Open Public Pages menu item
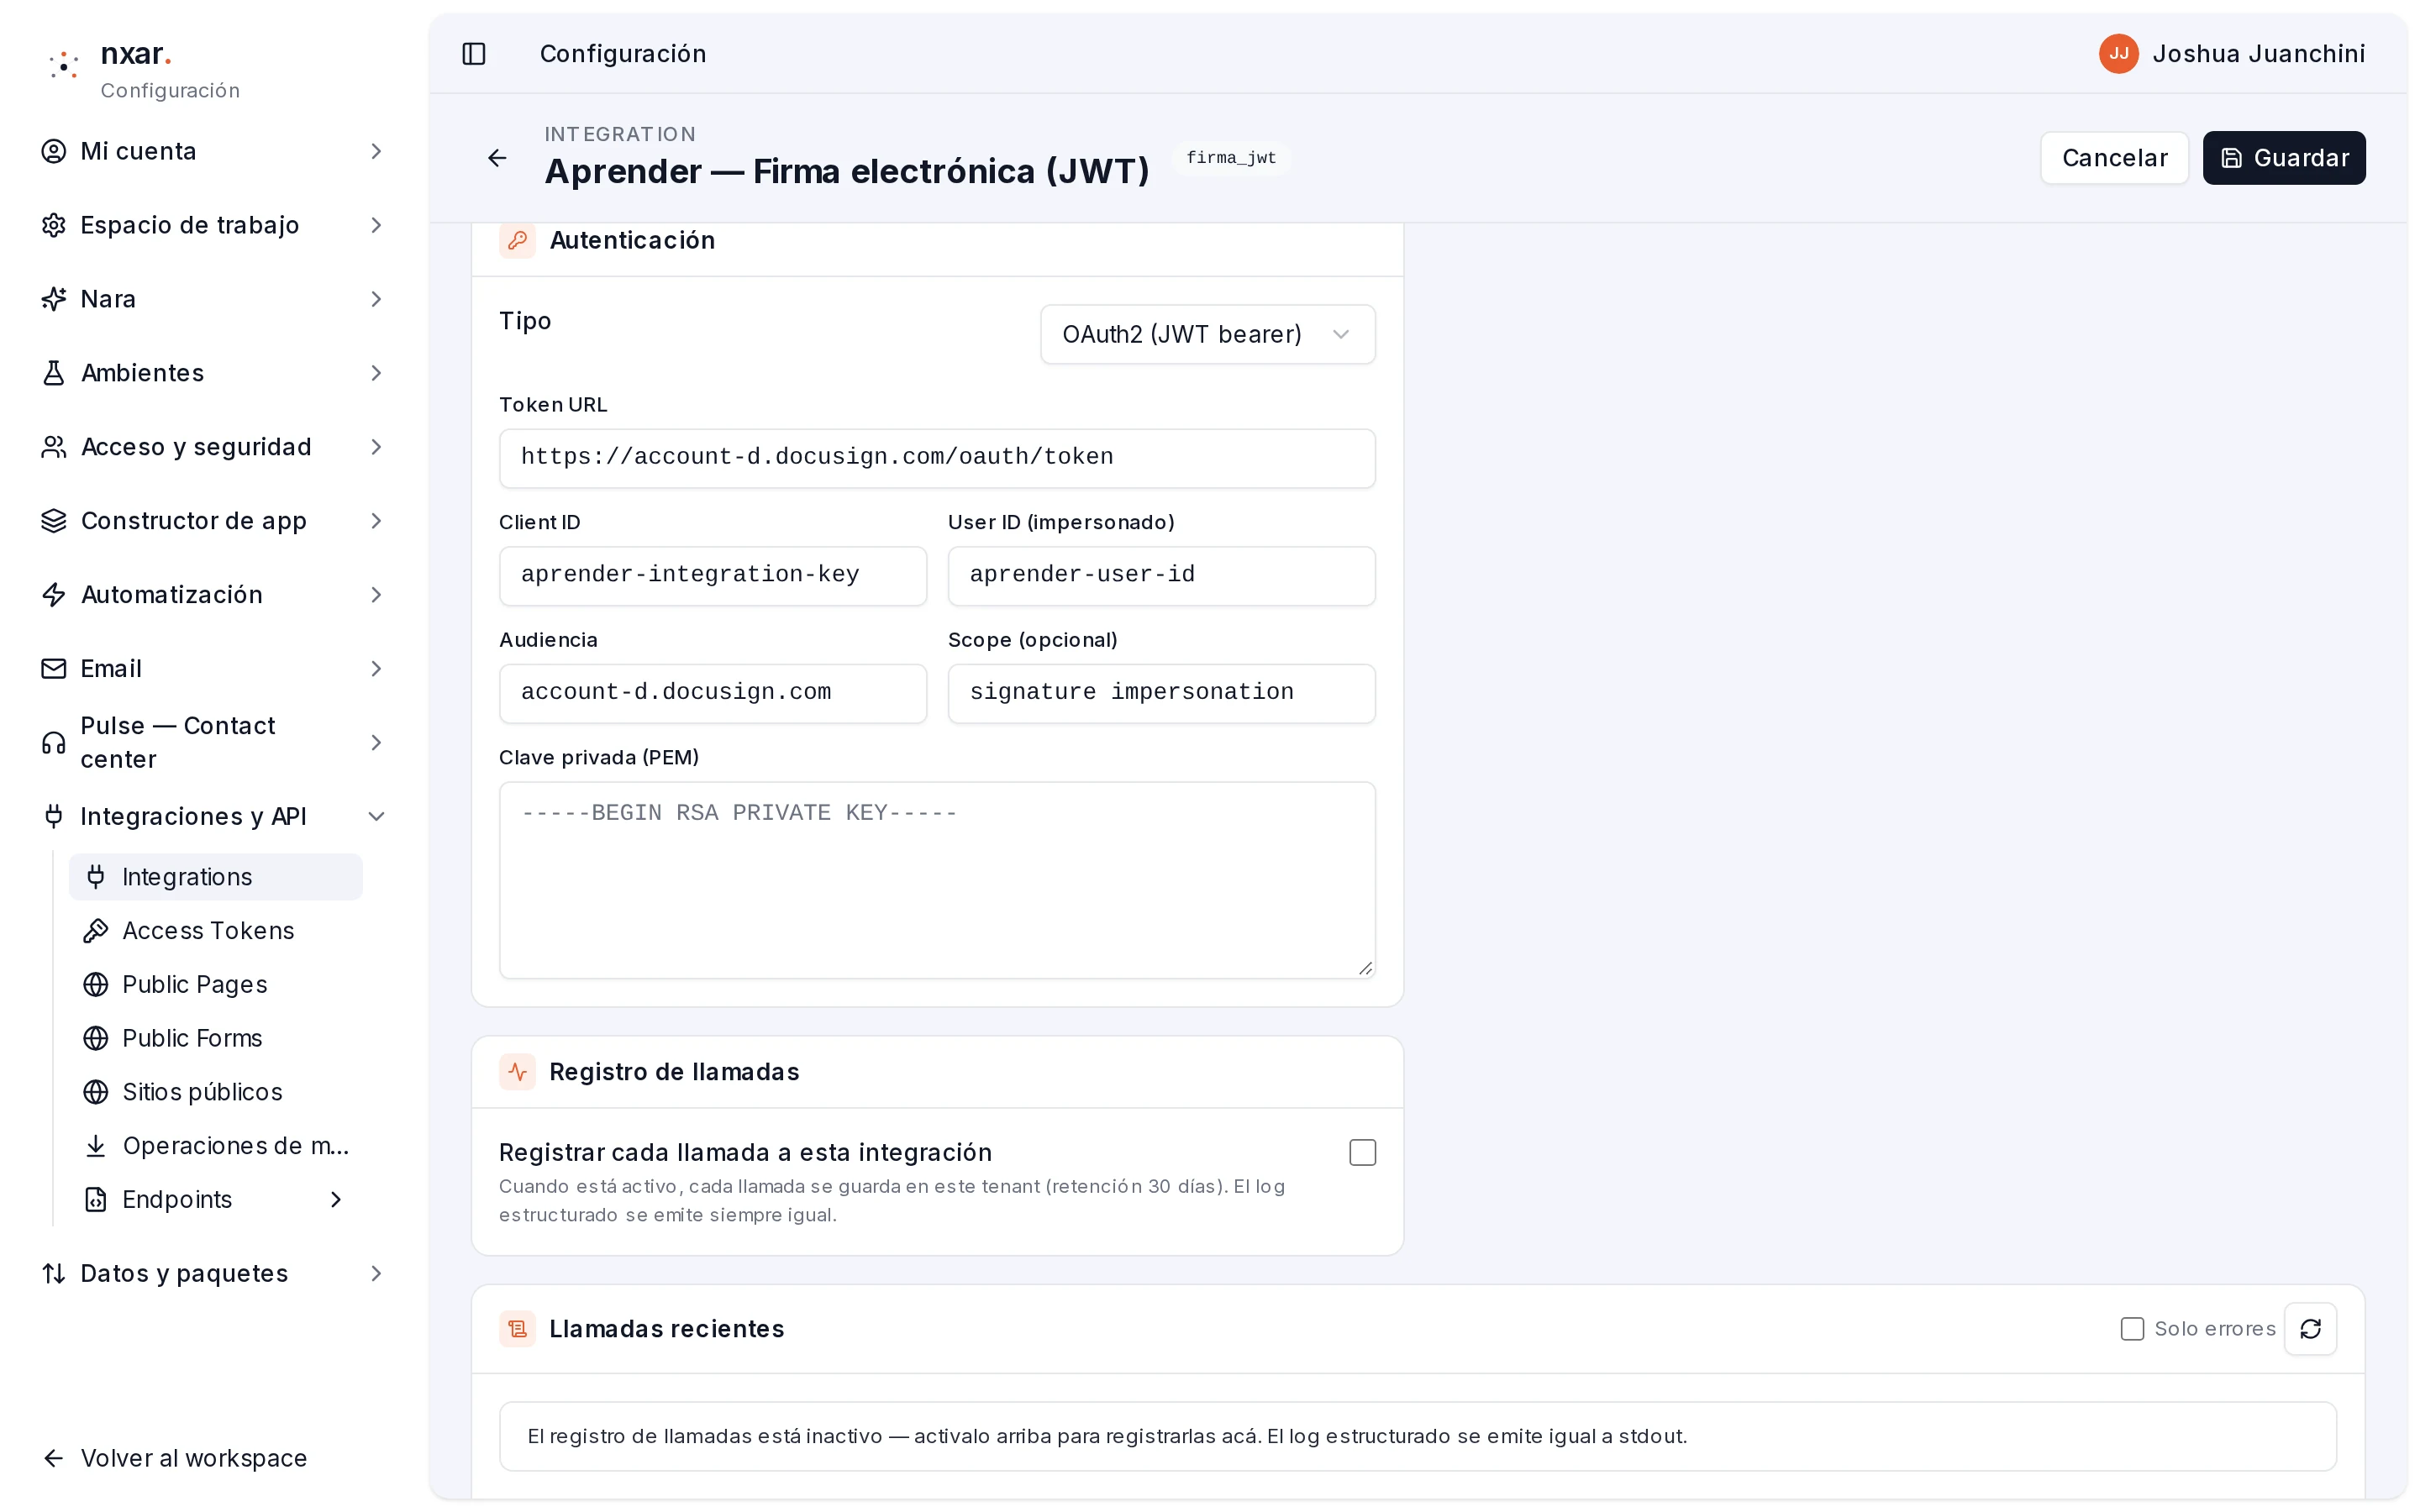This screenshot has height=1512, width=2420. click(x=215, y=985)
